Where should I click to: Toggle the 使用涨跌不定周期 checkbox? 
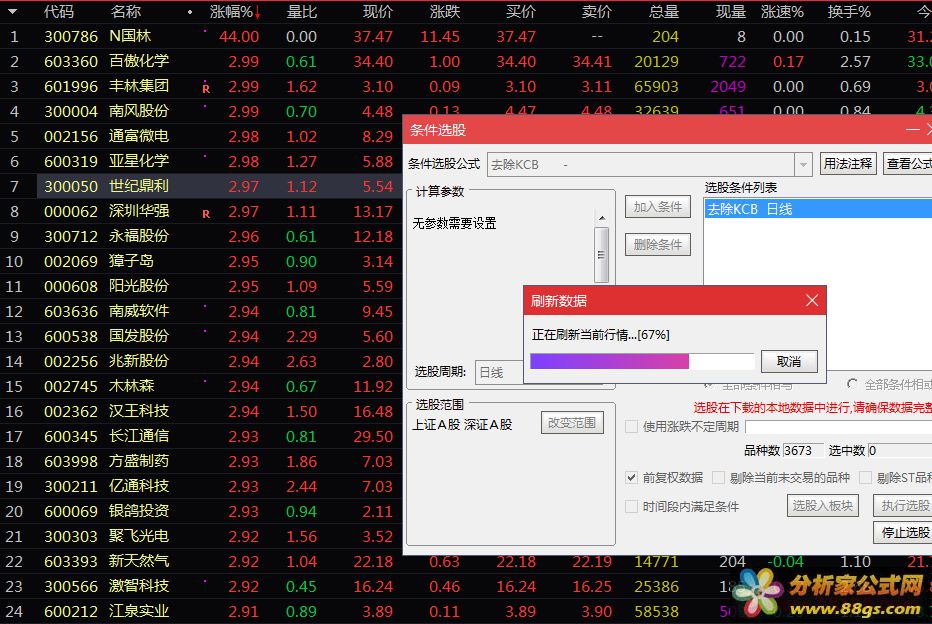point(631,427)
